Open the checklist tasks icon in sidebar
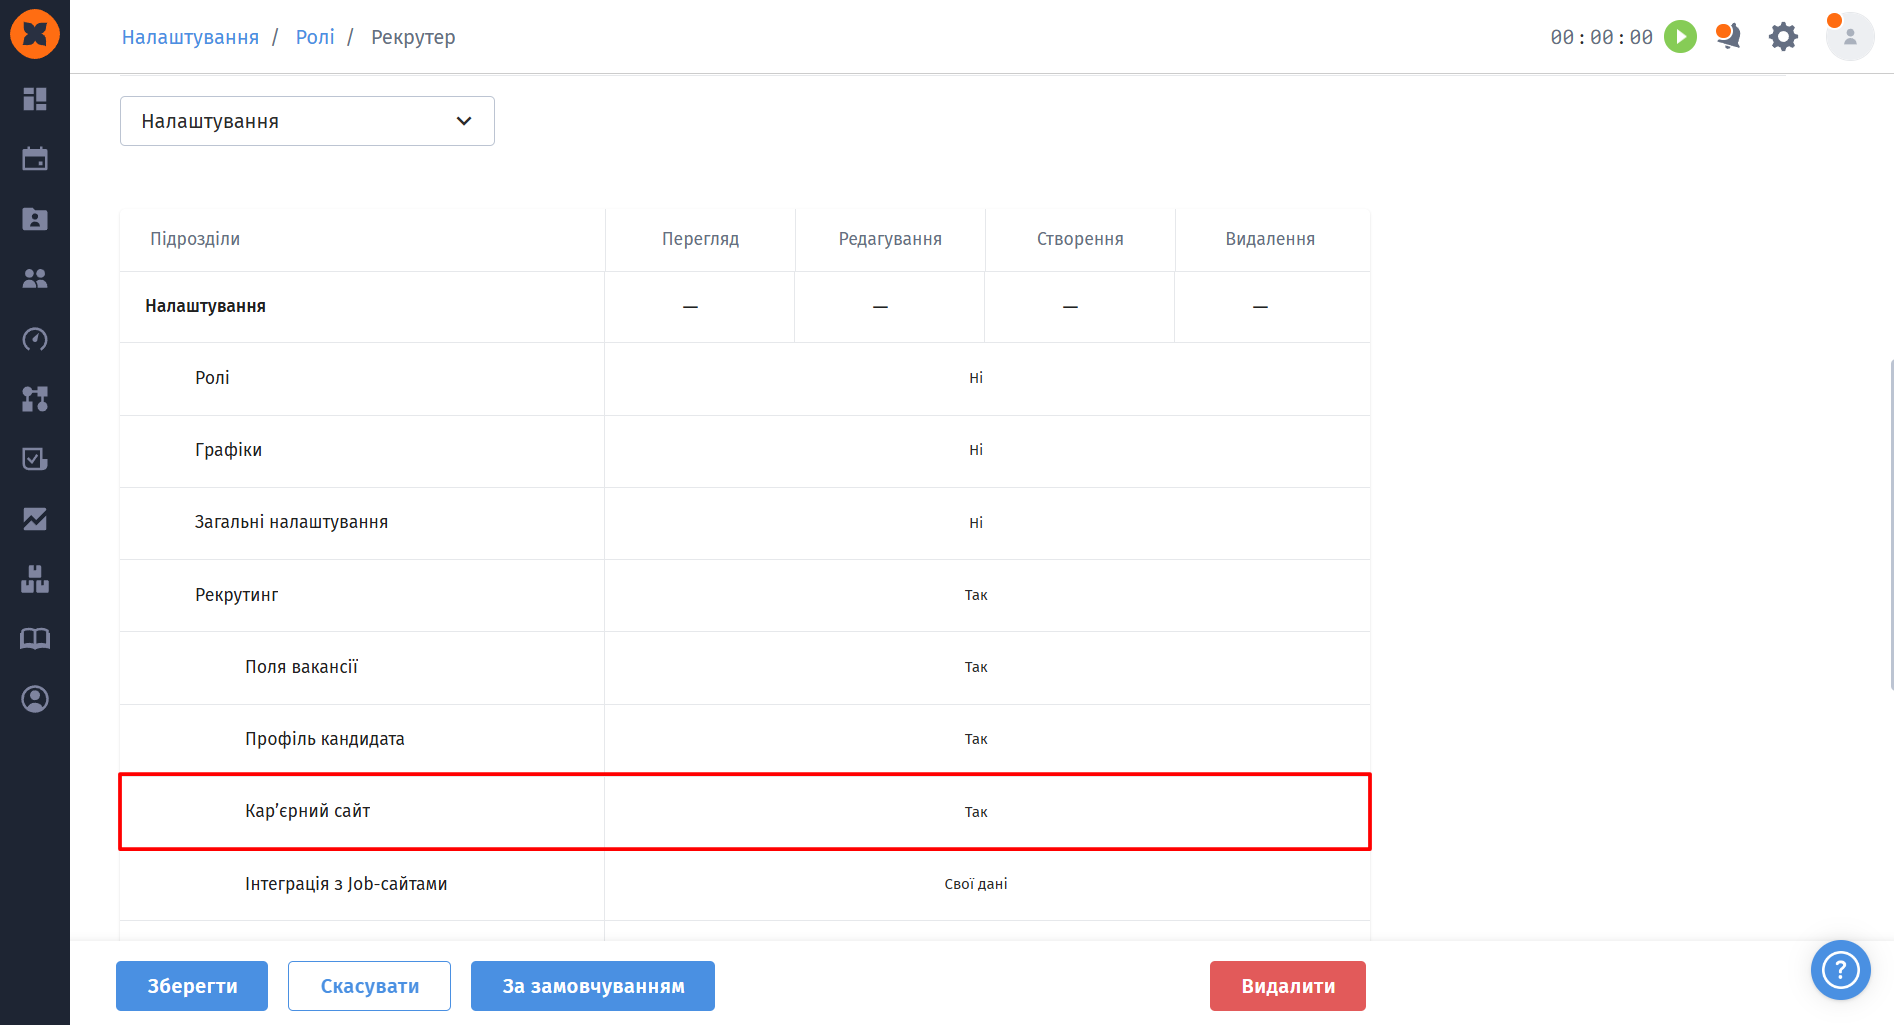The width and height of the screenshot is (1894, 1025). coord(35,459)
